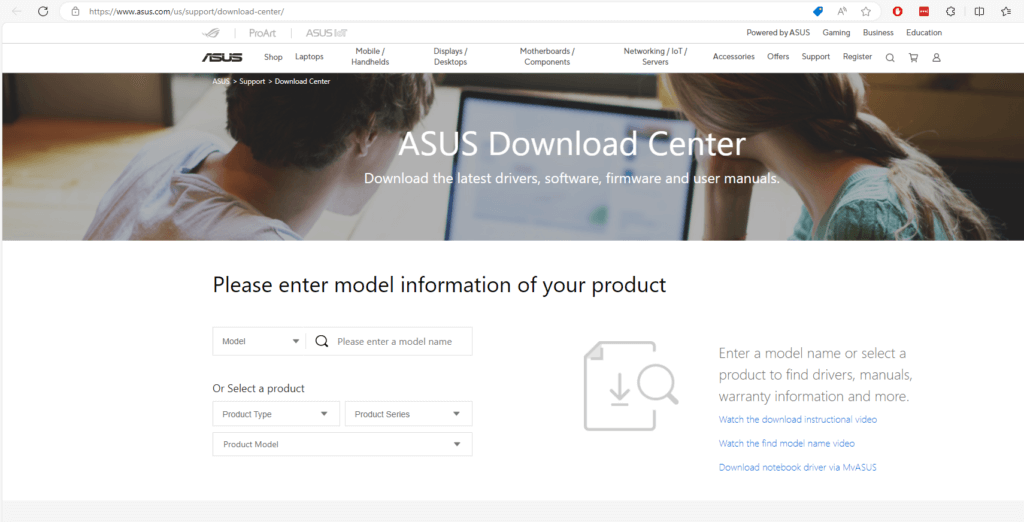Click the browser refresh icon
Screen dimensions: 1024x522
pos(43,11)
